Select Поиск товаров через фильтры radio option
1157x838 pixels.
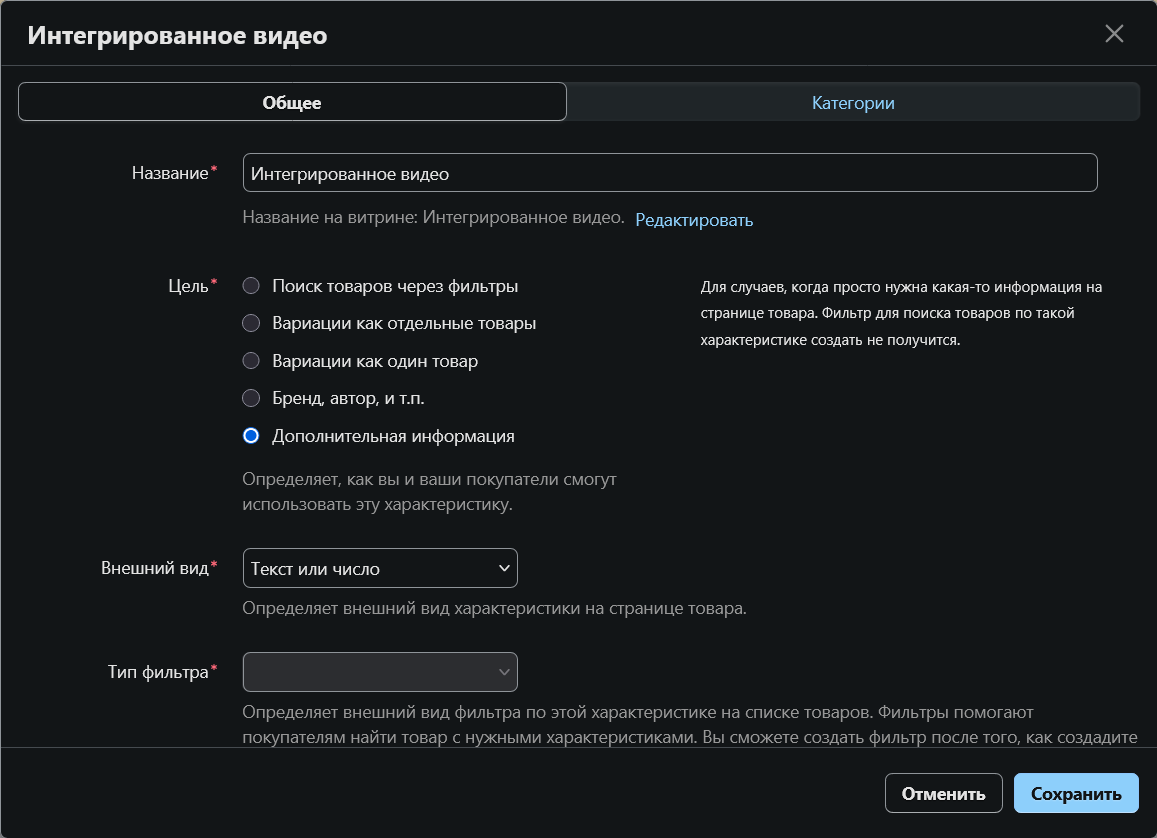point(251,287)
